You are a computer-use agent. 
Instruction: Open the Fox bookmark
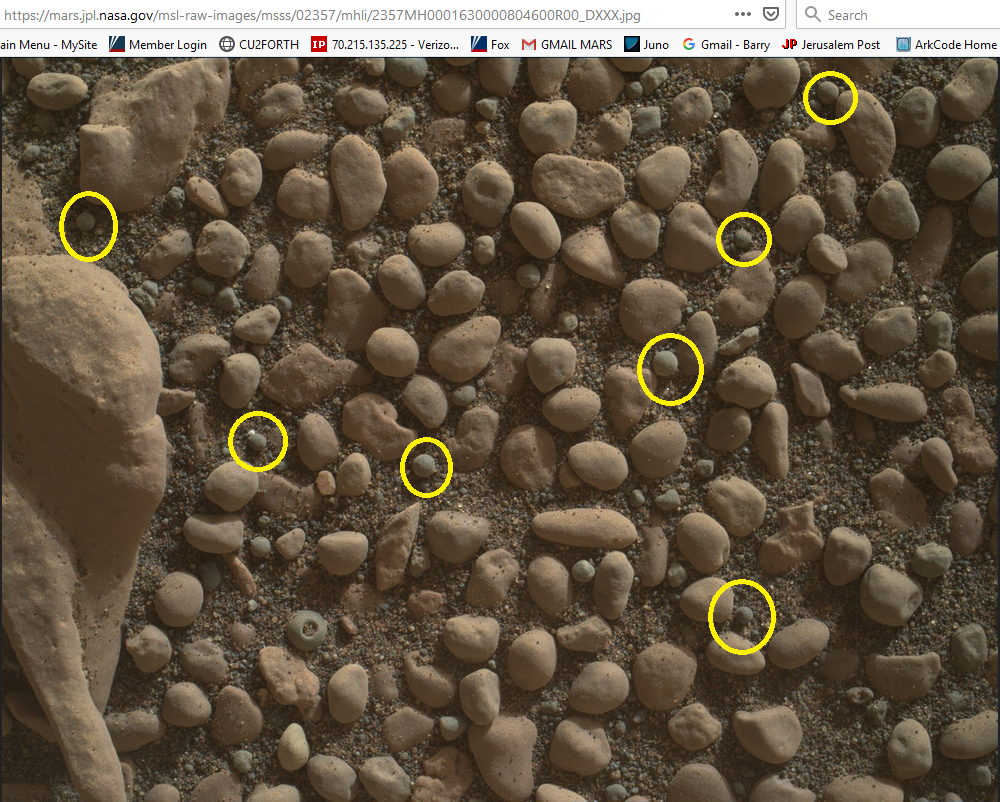(490, 45)
